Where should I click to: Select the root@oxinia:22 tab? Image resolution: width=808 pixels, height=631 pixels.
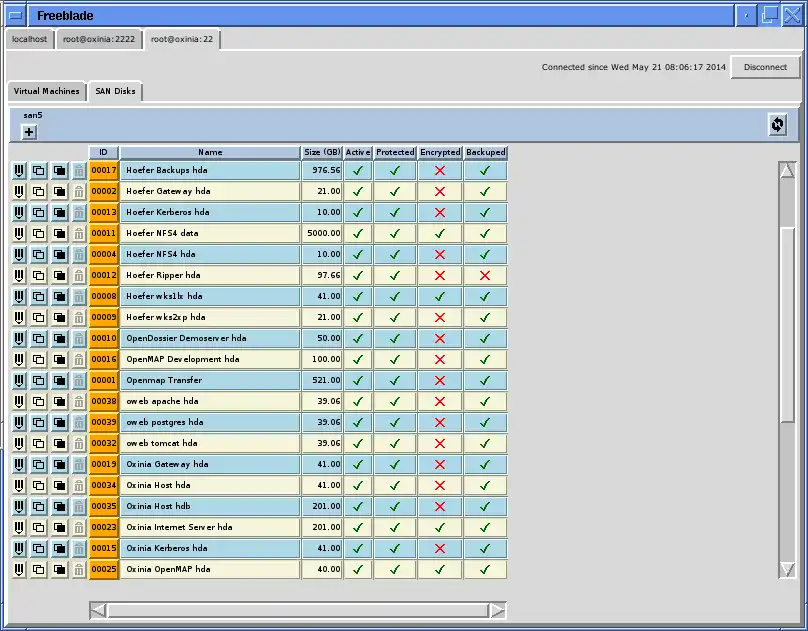(x=182, y=39)
